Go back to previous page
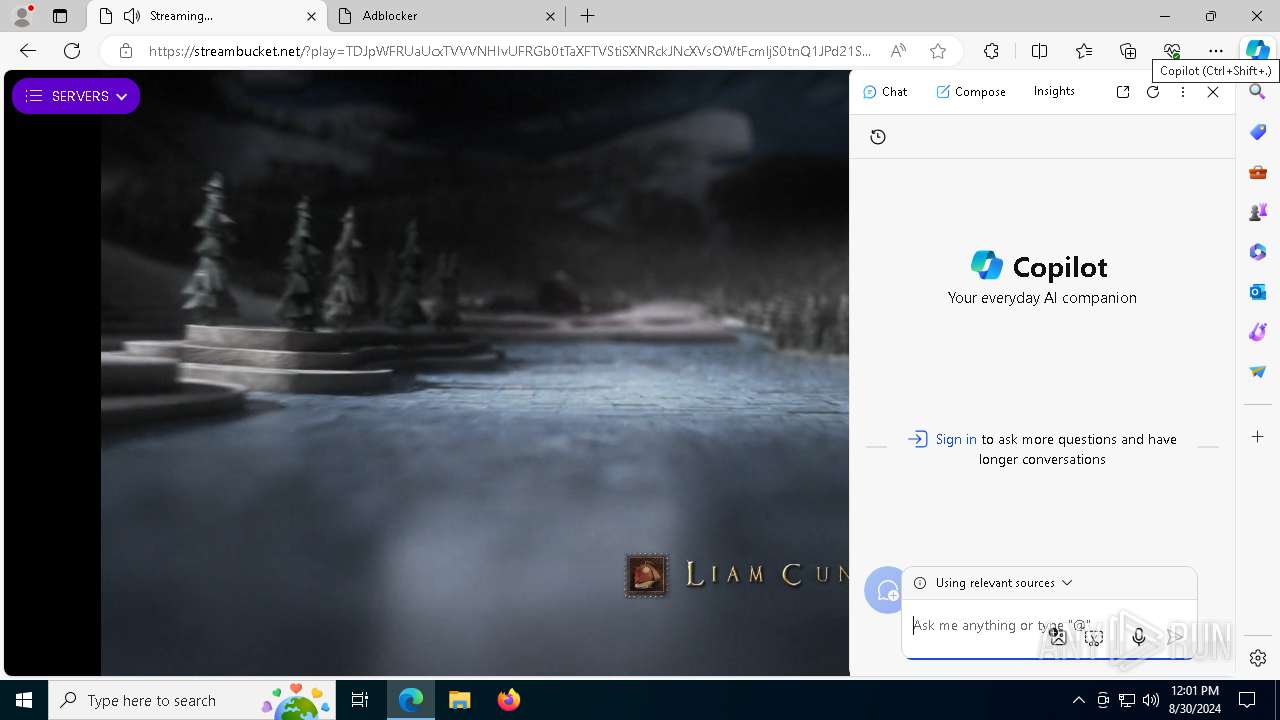Viewport: 1280px width, 720px height. 28,51
